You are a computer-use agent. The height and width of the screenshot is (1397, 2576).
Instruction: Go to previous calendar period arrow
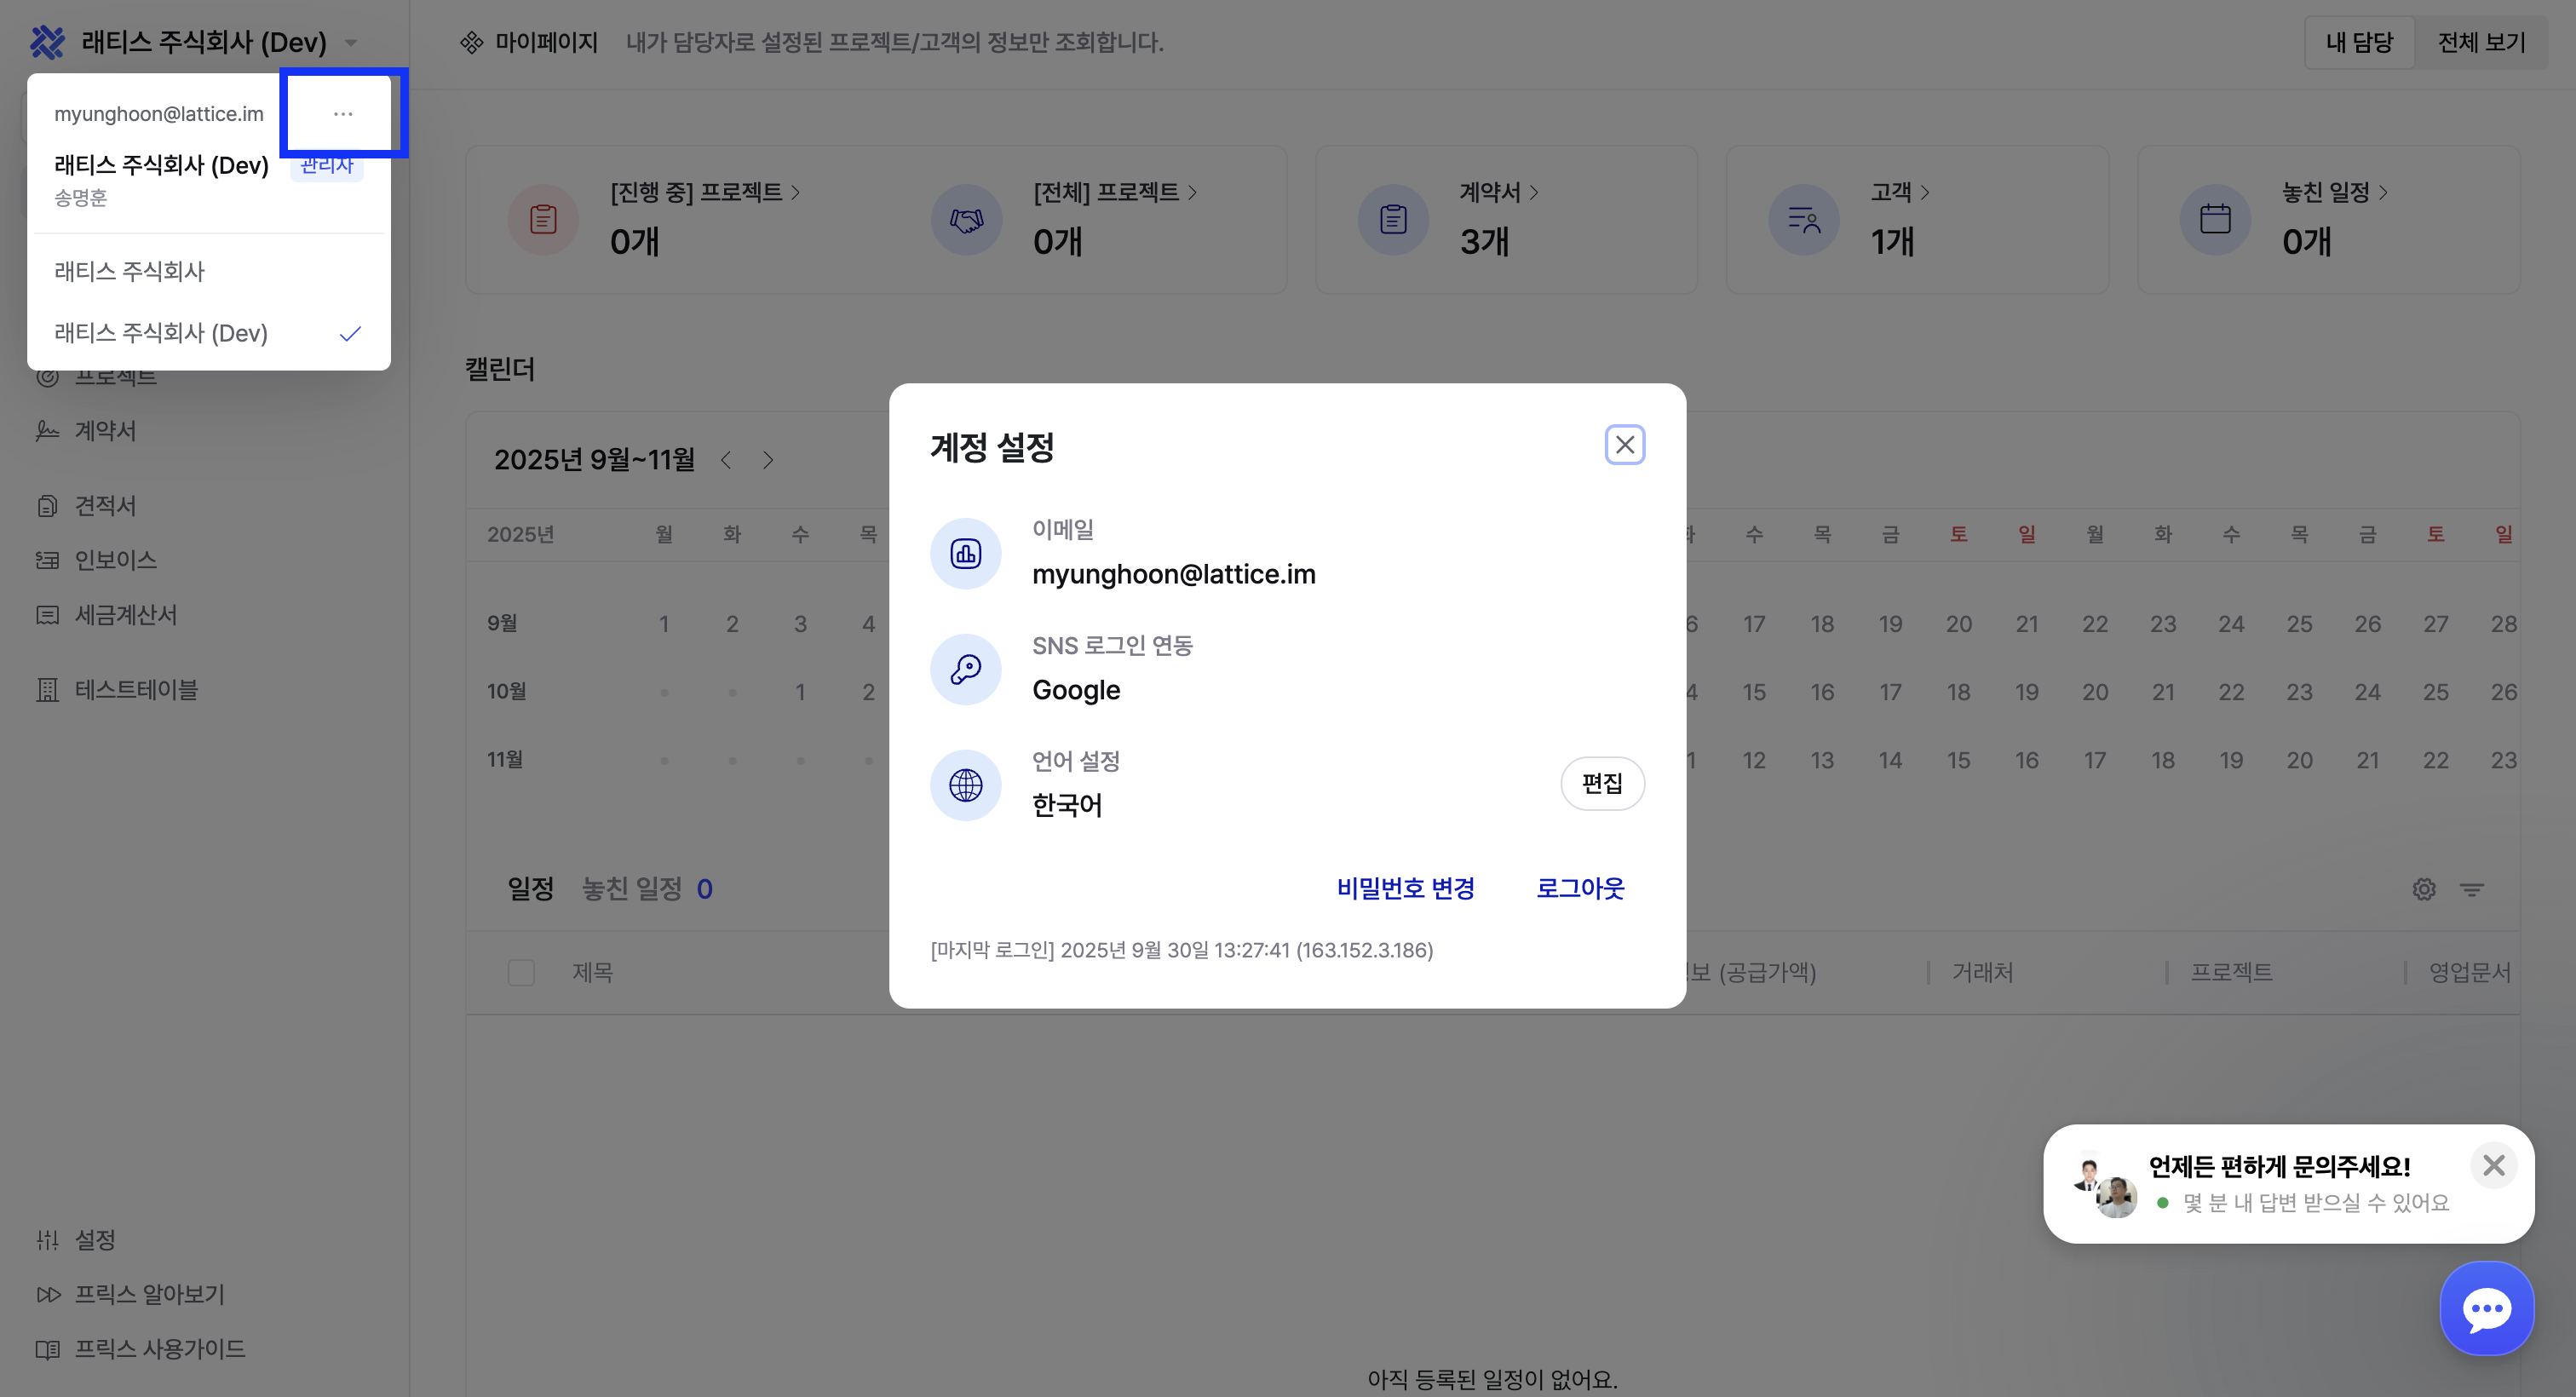726,460
